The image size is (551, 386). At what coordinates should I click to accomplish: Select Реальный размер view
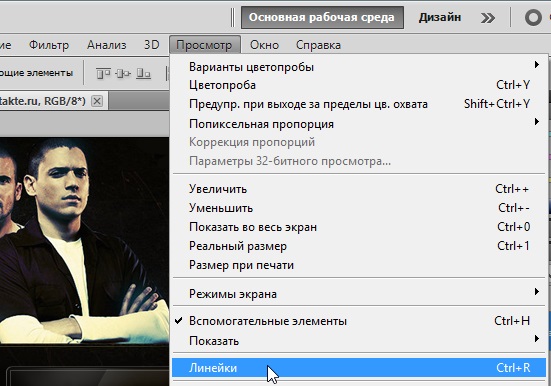pyautogui.click(x=359, y=246)
